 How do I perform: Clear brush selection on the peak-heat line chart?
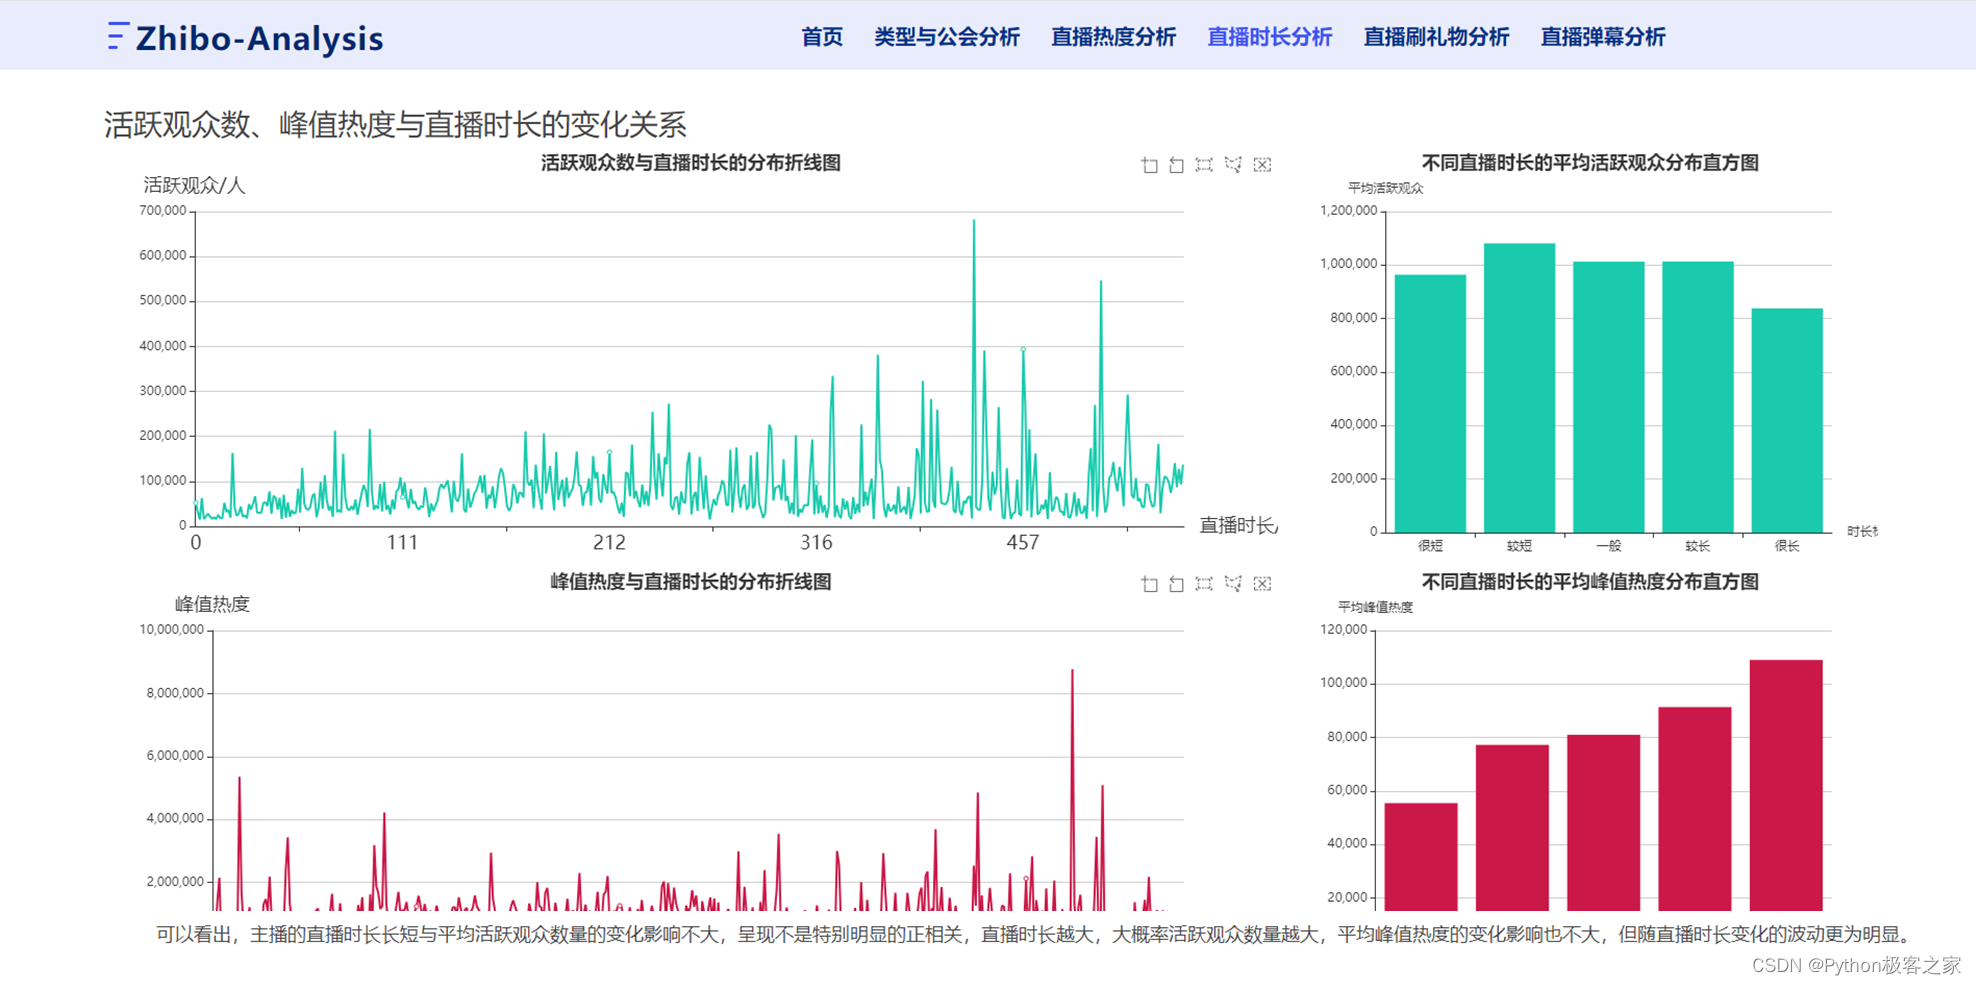point(1262,584)
